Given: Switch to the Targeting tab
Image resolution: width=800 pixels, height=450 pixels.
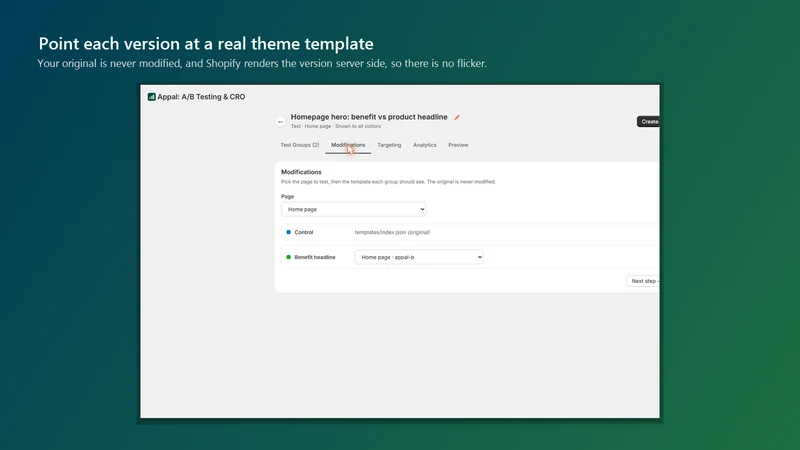Looking at the screenshot, I should tap(389, 145).
